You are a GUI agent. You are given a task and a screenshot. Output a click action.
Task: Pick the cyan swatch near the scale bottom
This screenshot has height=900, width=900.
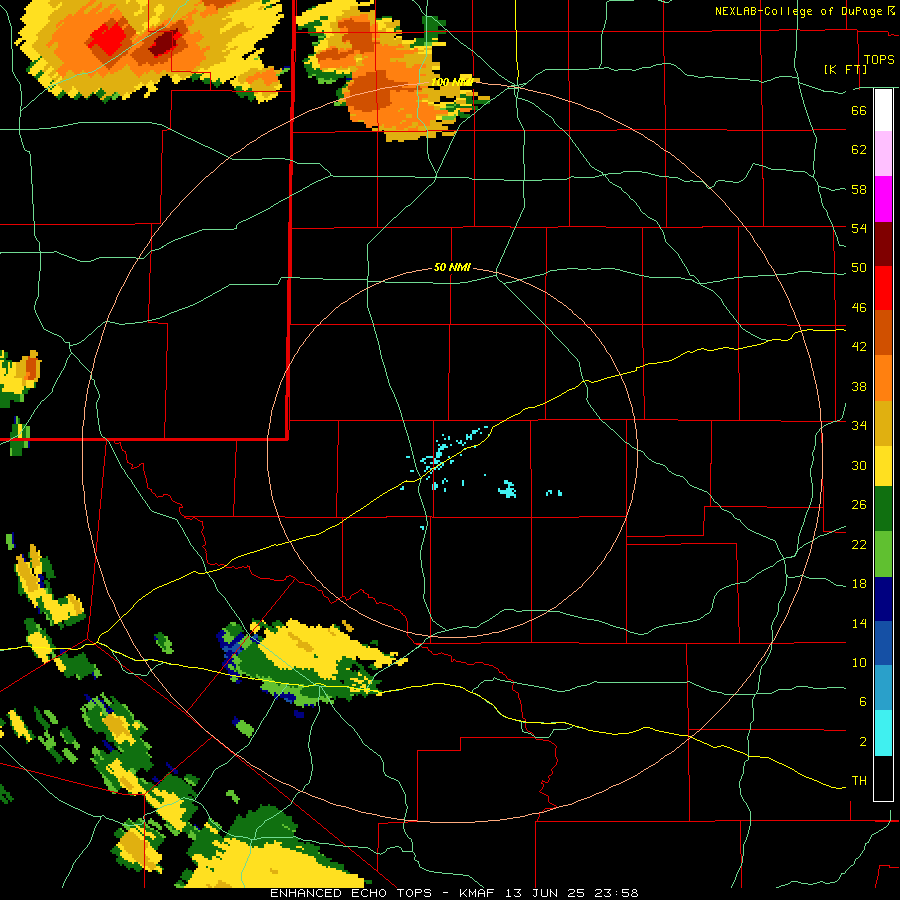tap(883, 733)
